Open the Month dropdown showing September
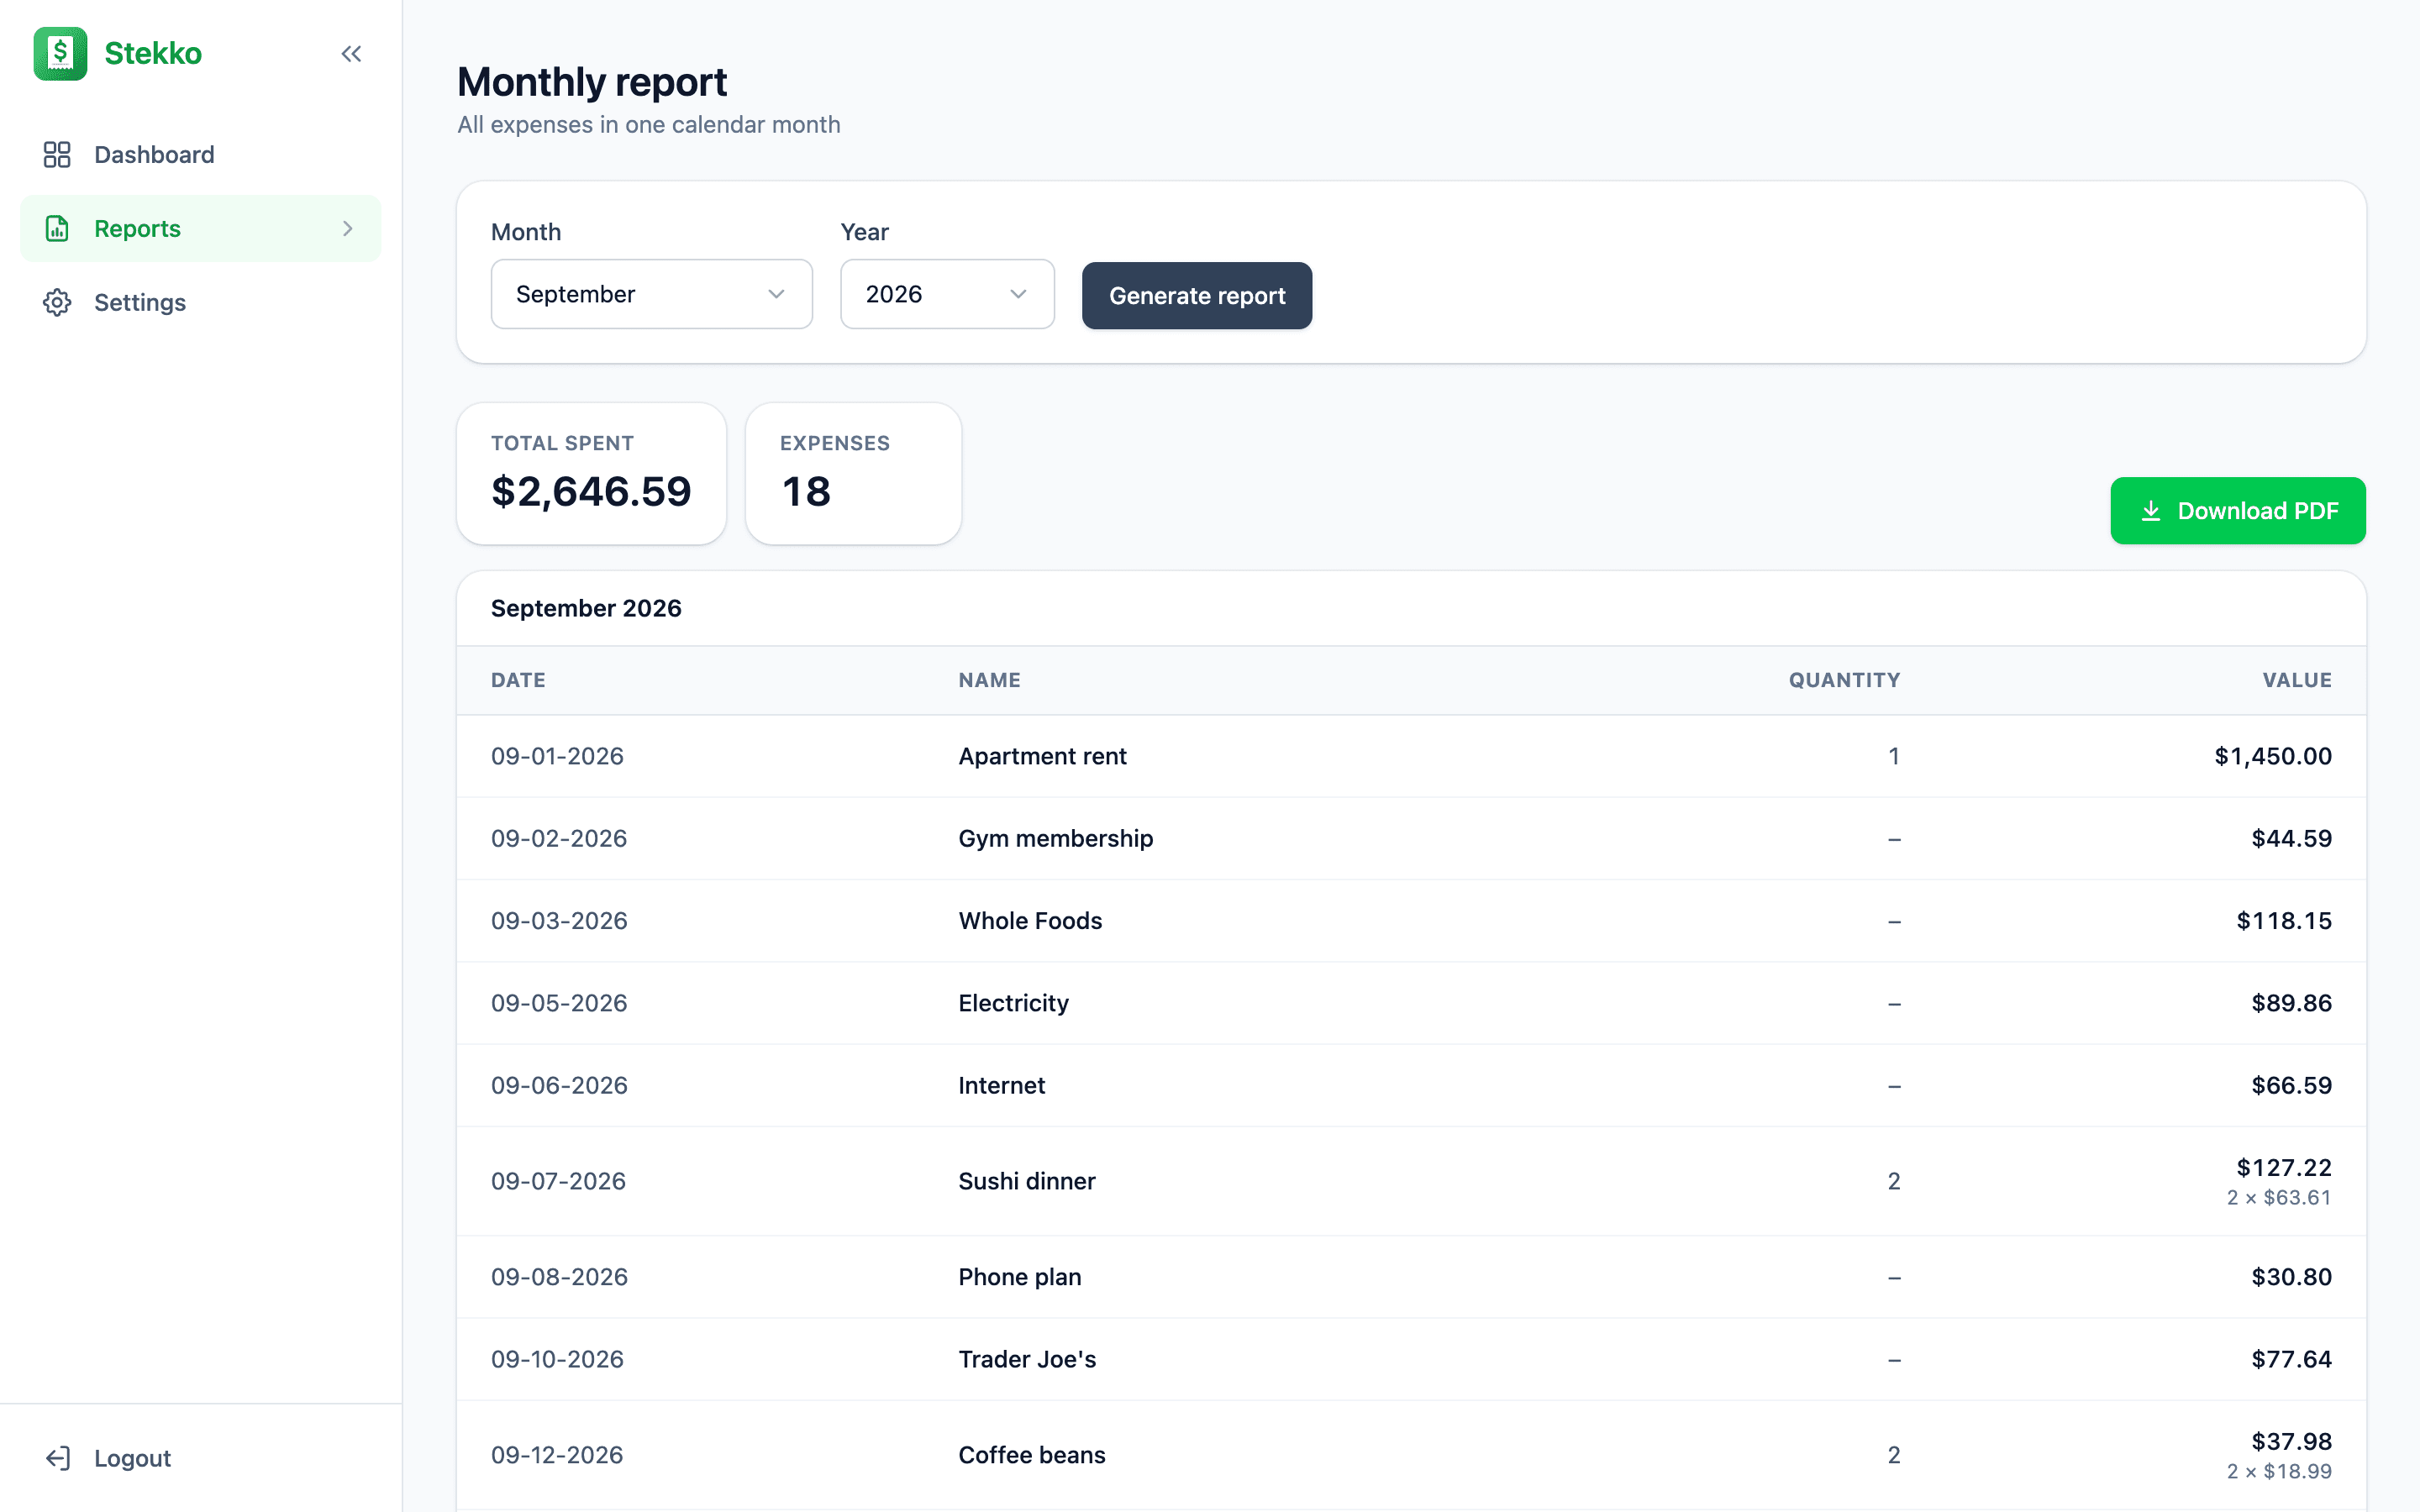 (x=652, y=294)
